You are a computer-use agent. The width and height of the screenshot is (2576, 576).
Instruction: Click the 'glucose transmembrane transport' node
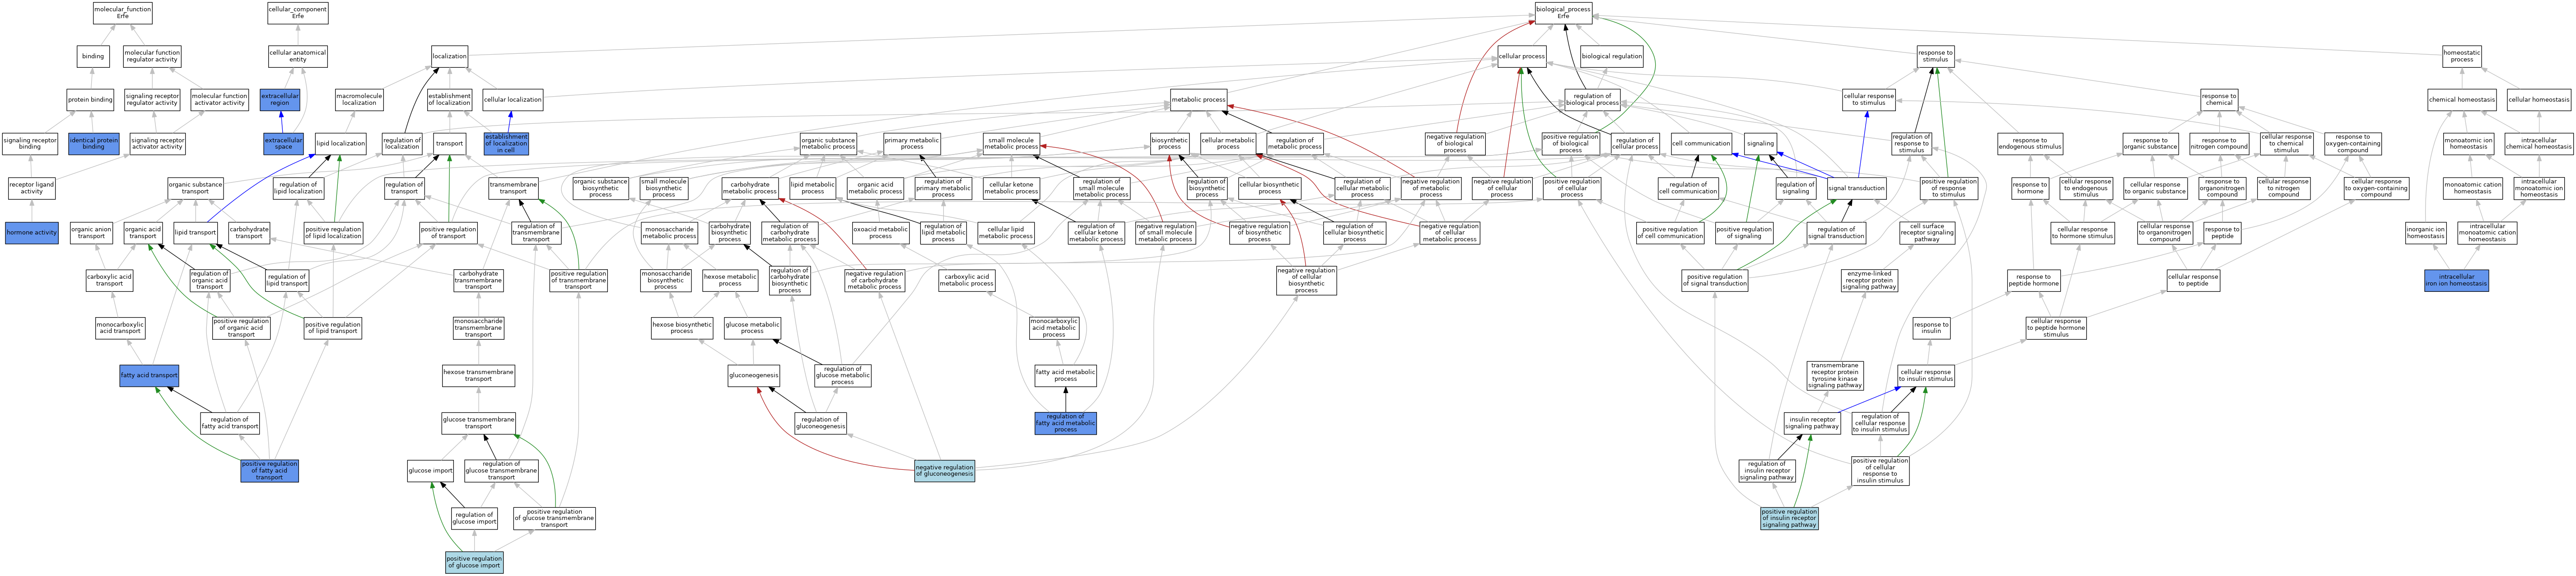479,423
